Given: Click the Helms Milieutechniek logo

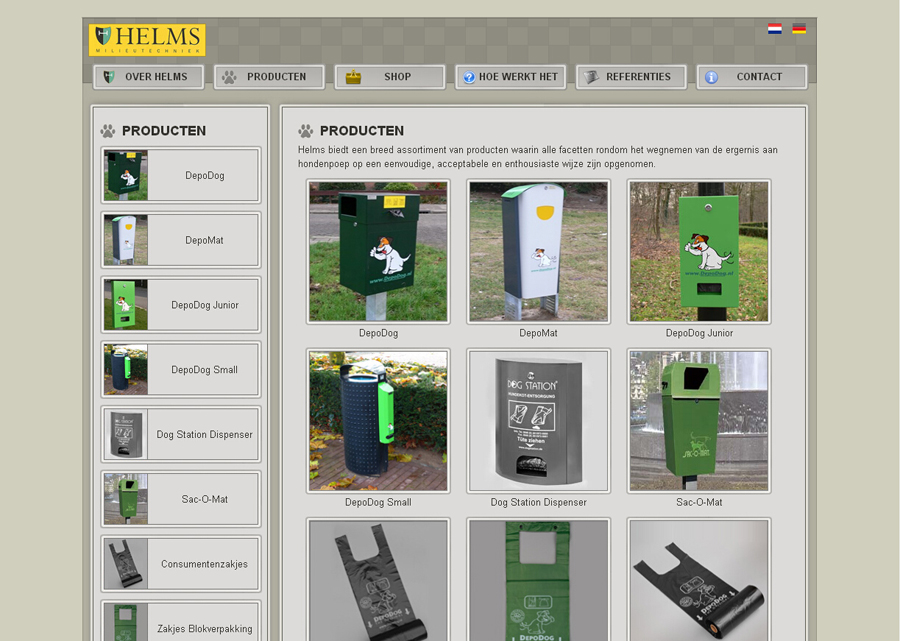Looking at the screenshot, I should coord(147,40).
